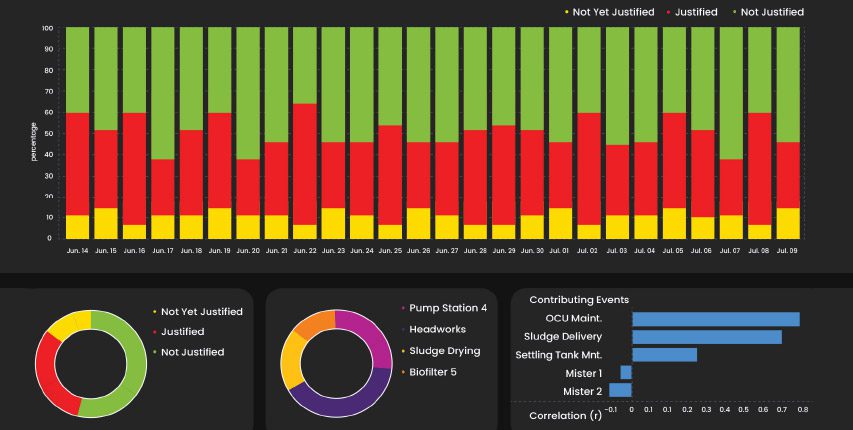Toggle 'Not Yet Justified' in the top chart legend
This screenshot has width=853, height=430.
point(613,12)
